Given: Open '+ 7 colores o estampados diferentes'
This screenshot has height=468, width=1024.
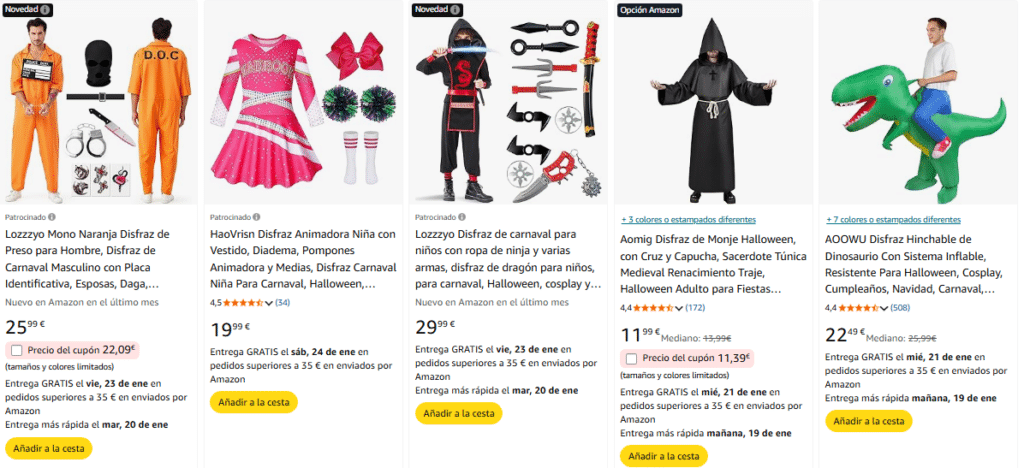Looking at the screenshot, I should [892, 219].
